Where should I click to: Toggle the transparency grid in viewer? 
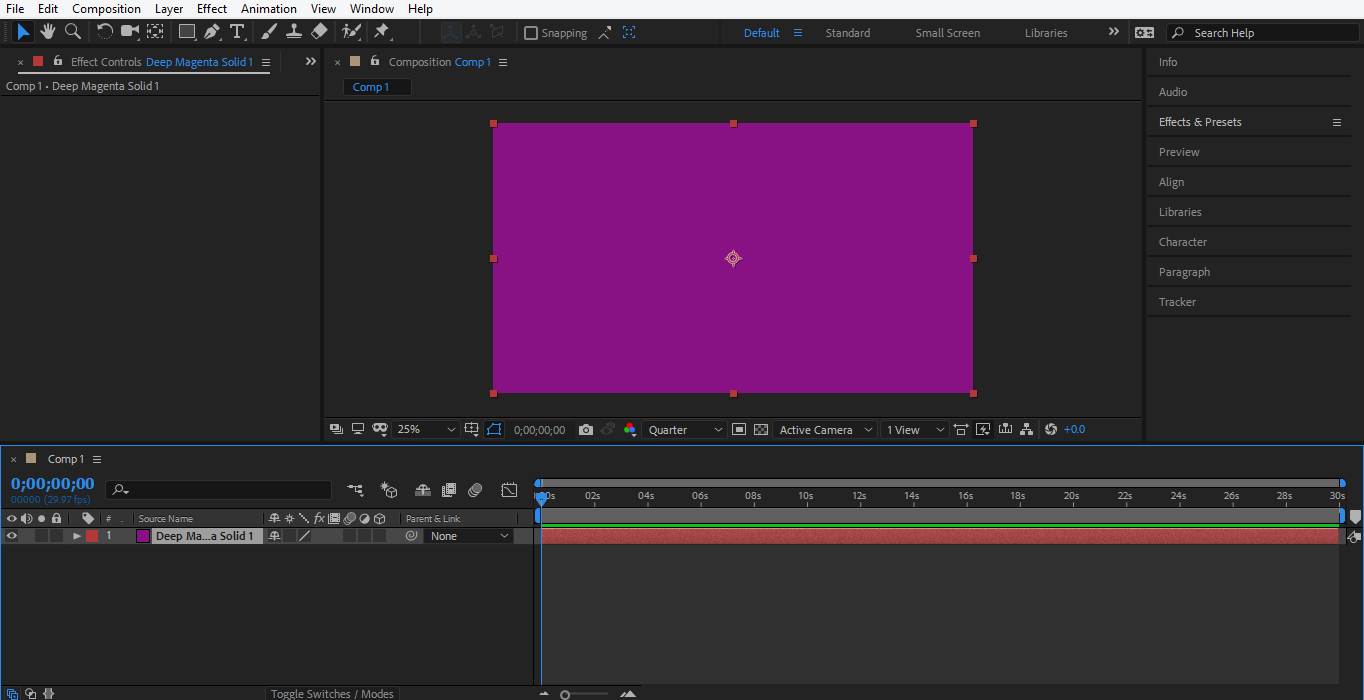(761, 430)
